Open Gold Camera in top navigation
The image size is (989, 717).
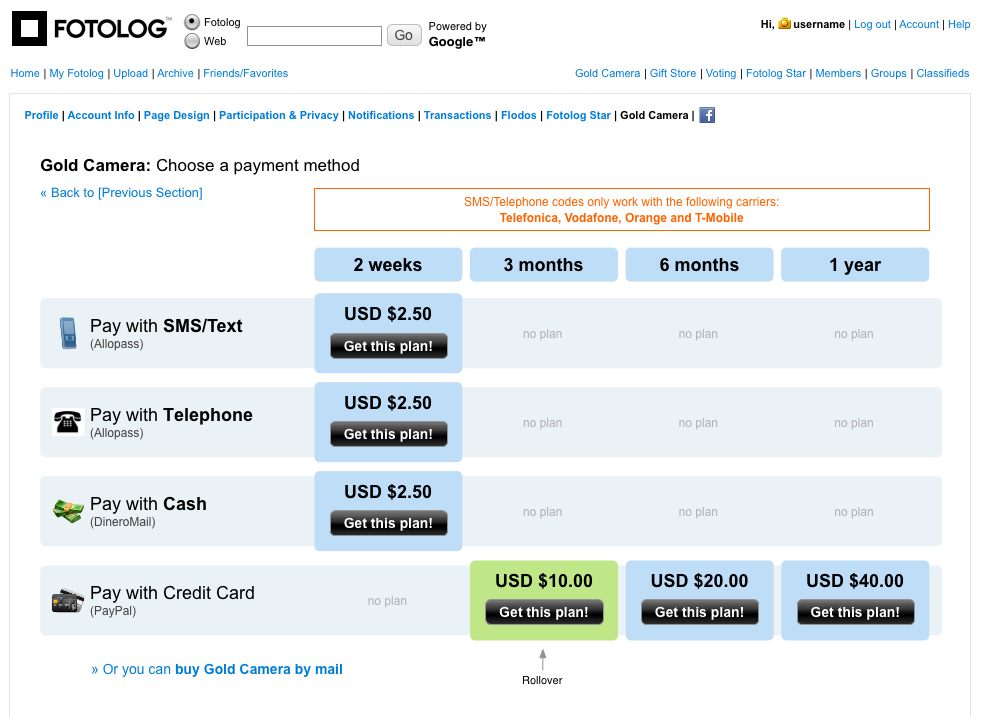[x=607, y=73]
